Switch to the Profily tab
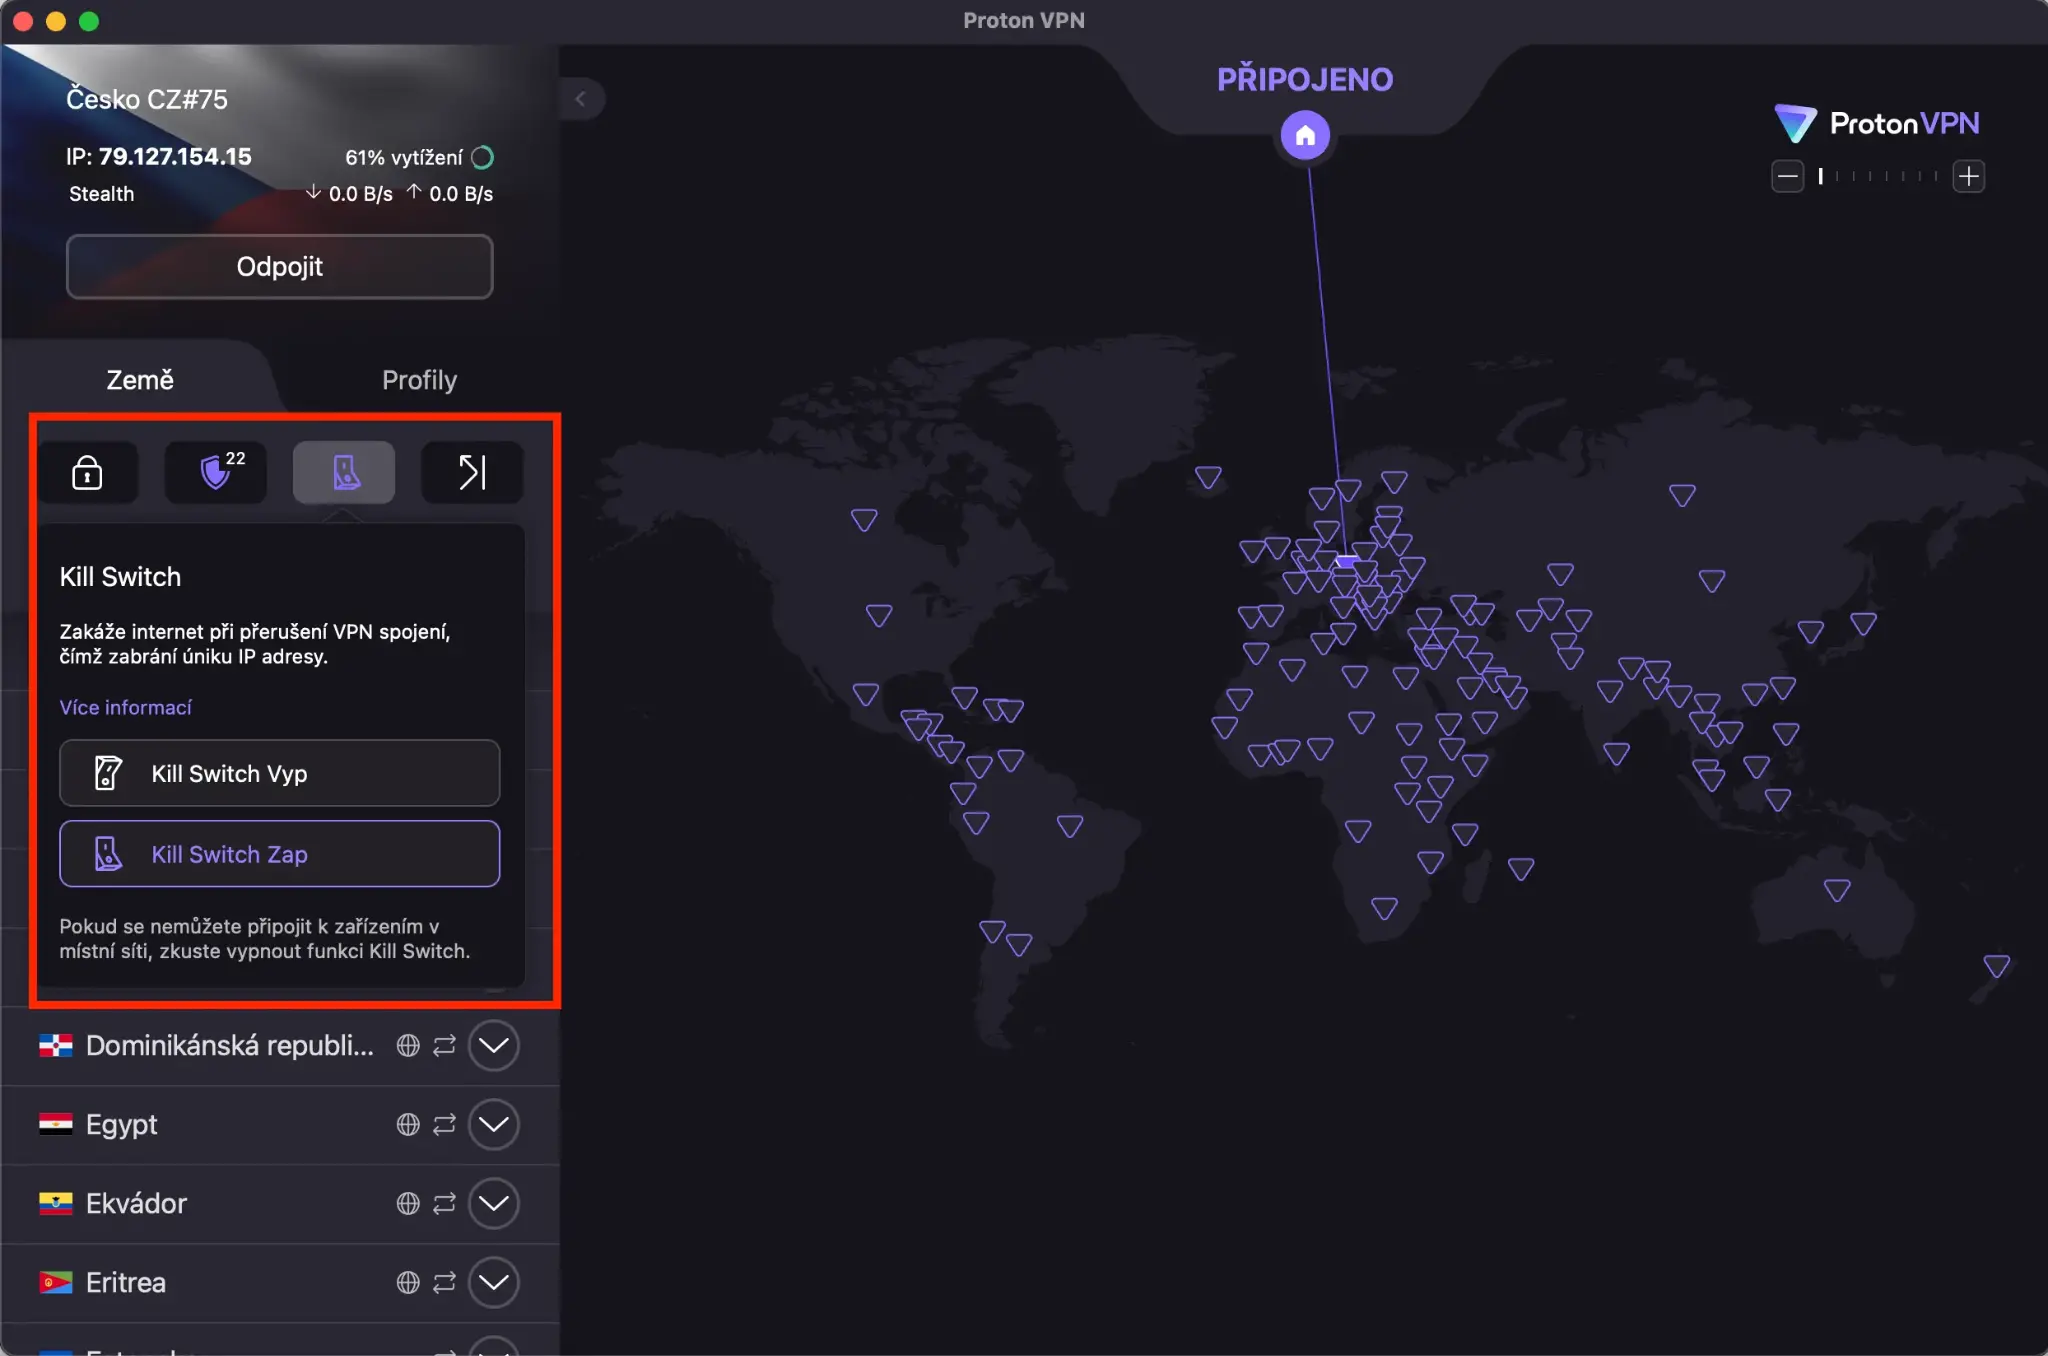Image resolution: width=2048 pixels, height=1356 pixels. (419, 380)
